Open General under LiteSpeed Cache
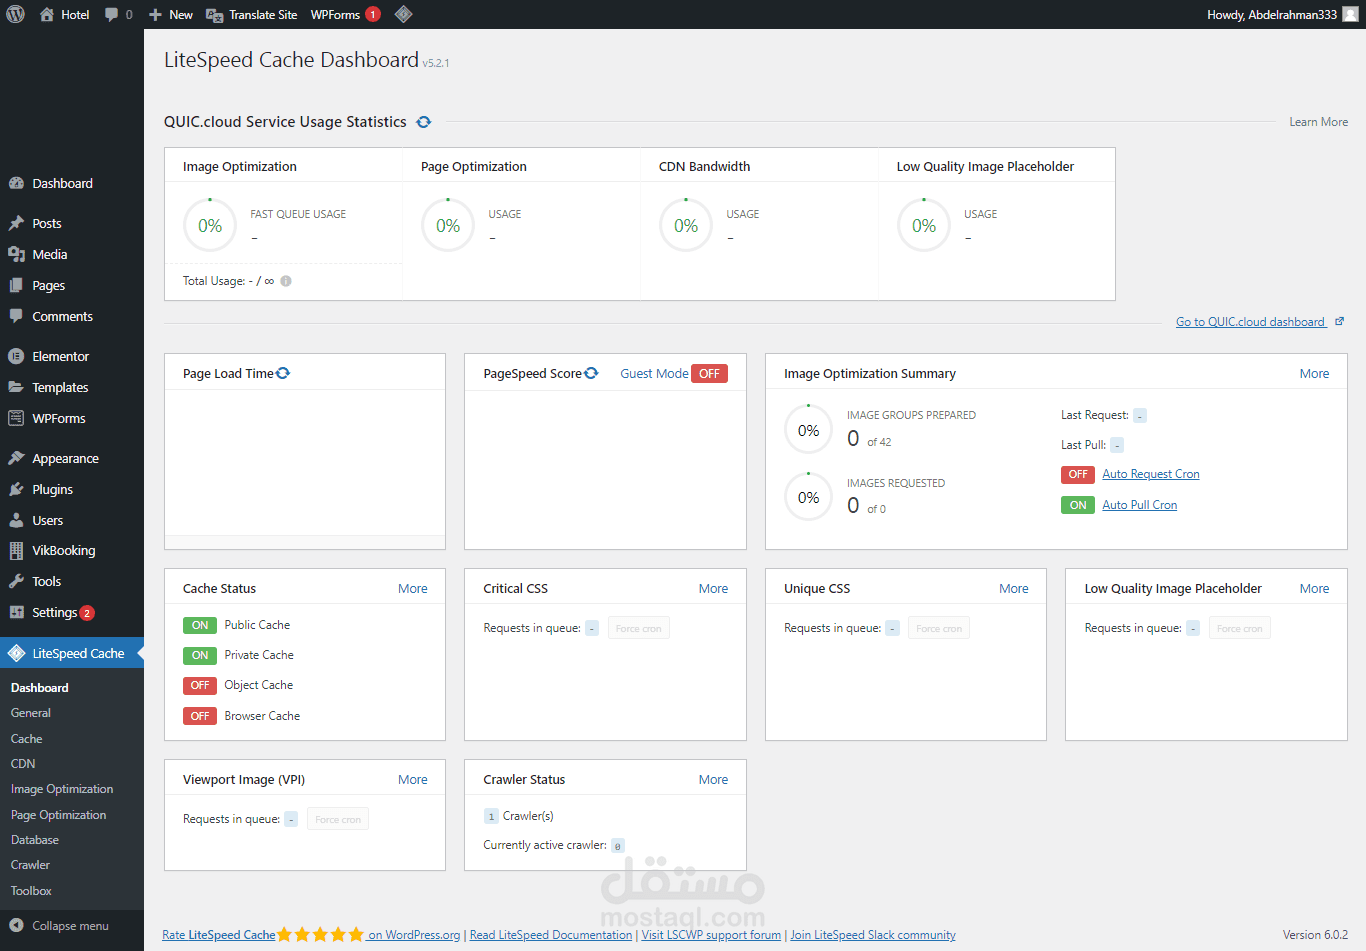 pos(31,713)
